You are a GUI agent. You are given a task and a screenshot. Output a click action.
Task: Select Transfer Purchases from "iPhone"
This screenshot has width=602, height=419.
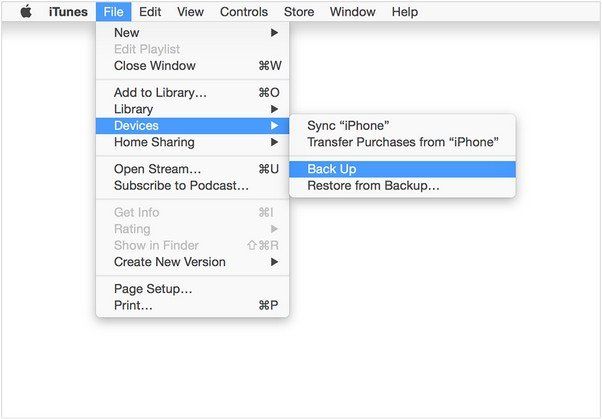(x=402, y=142)
